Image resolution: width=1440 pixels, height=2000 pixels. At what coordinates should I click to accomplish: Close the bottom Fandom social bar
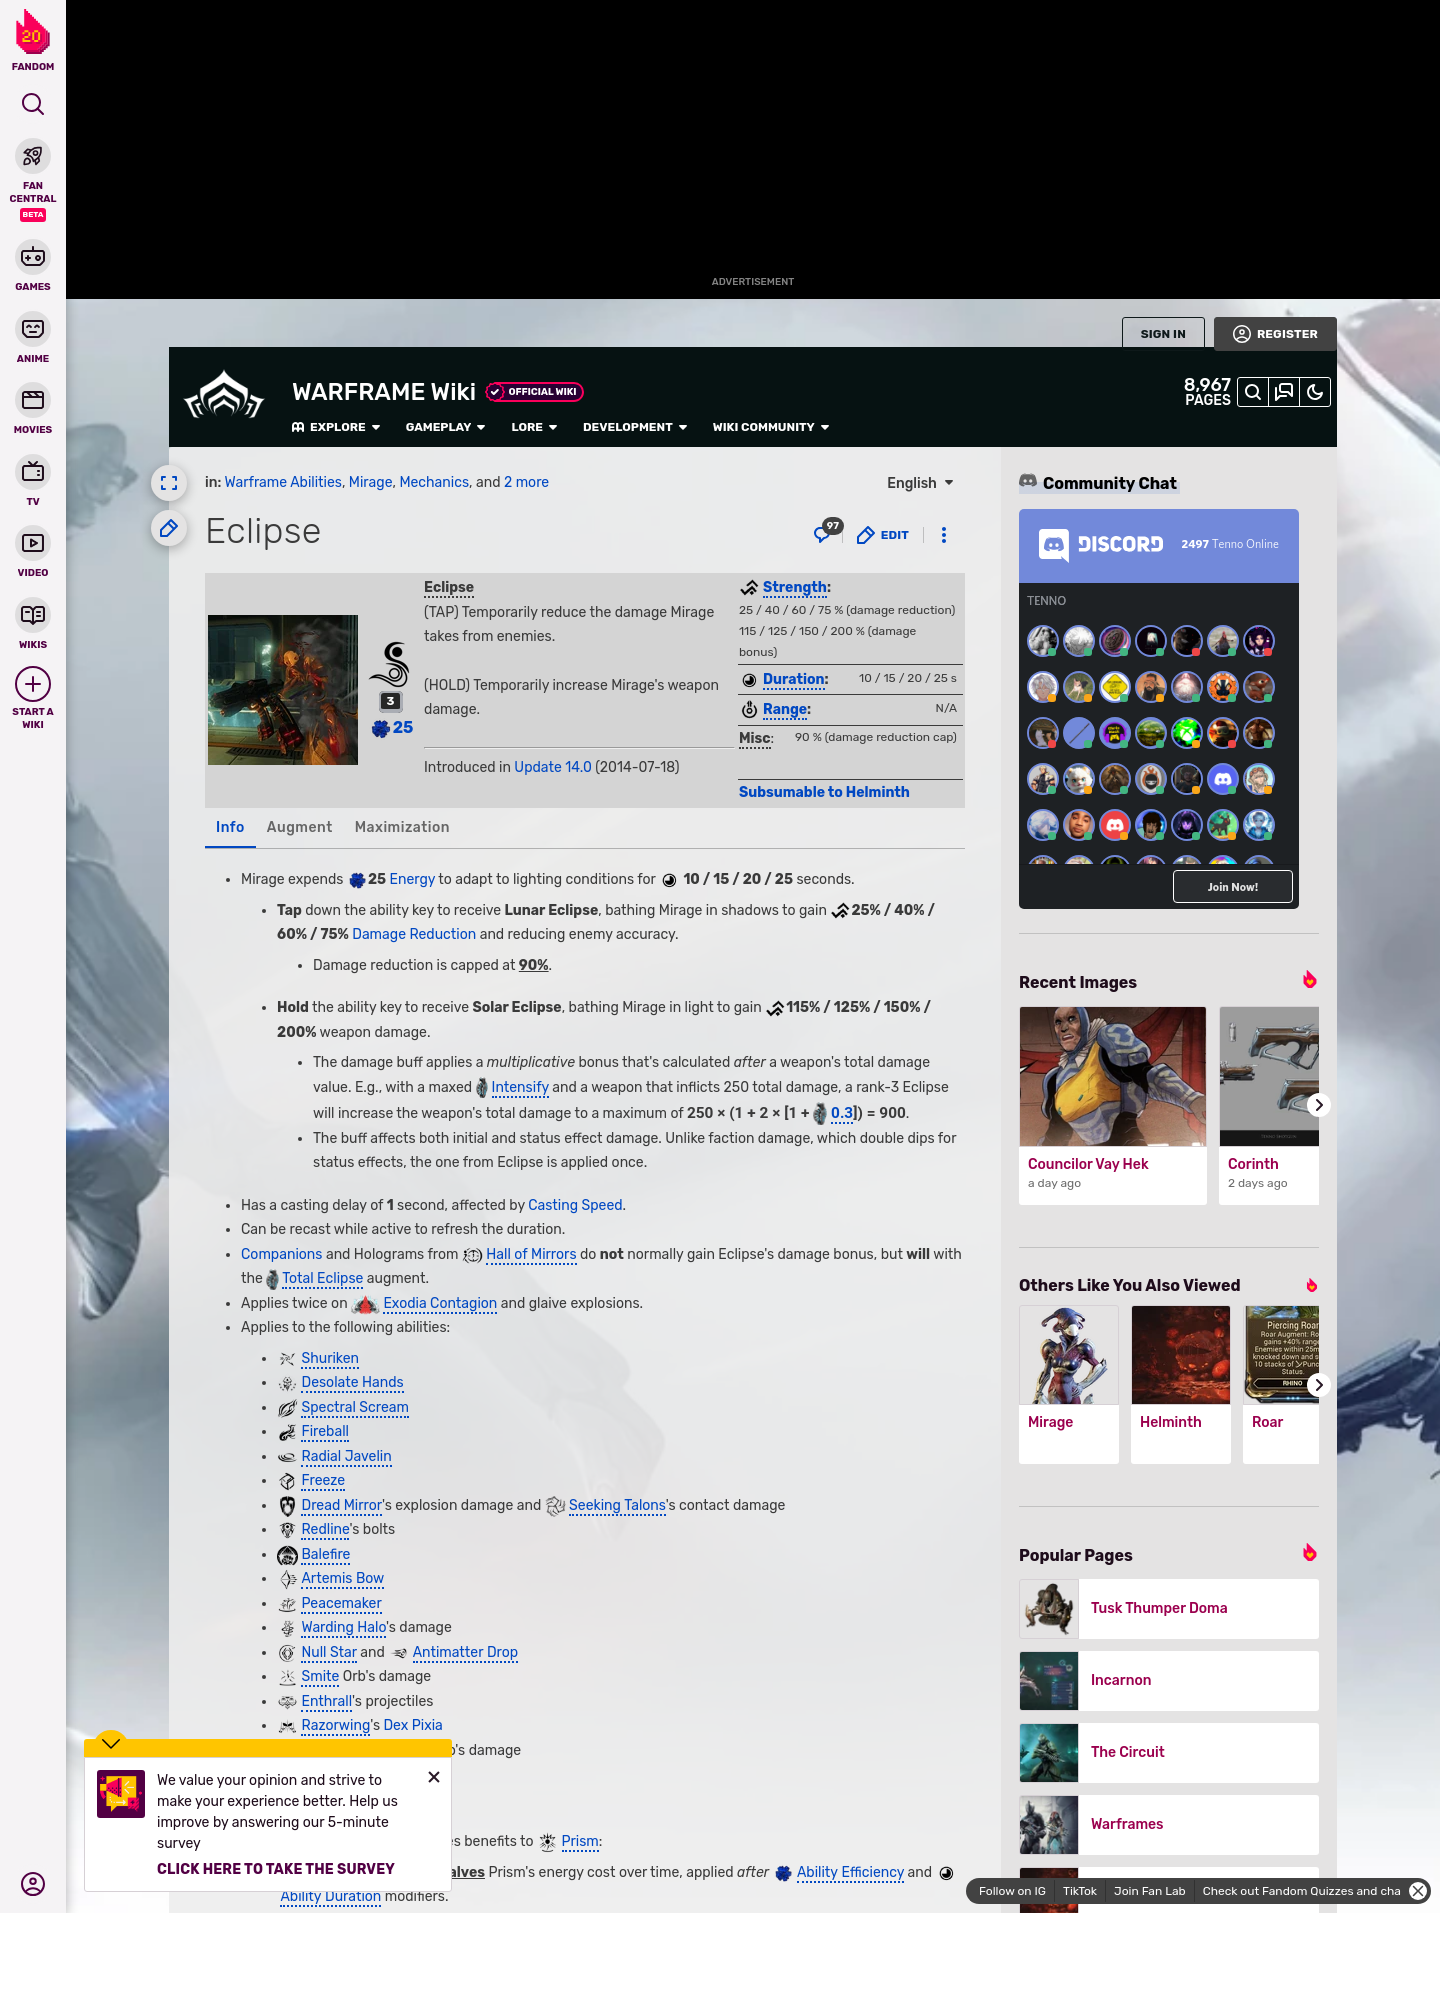(x=1418, y=1891)
